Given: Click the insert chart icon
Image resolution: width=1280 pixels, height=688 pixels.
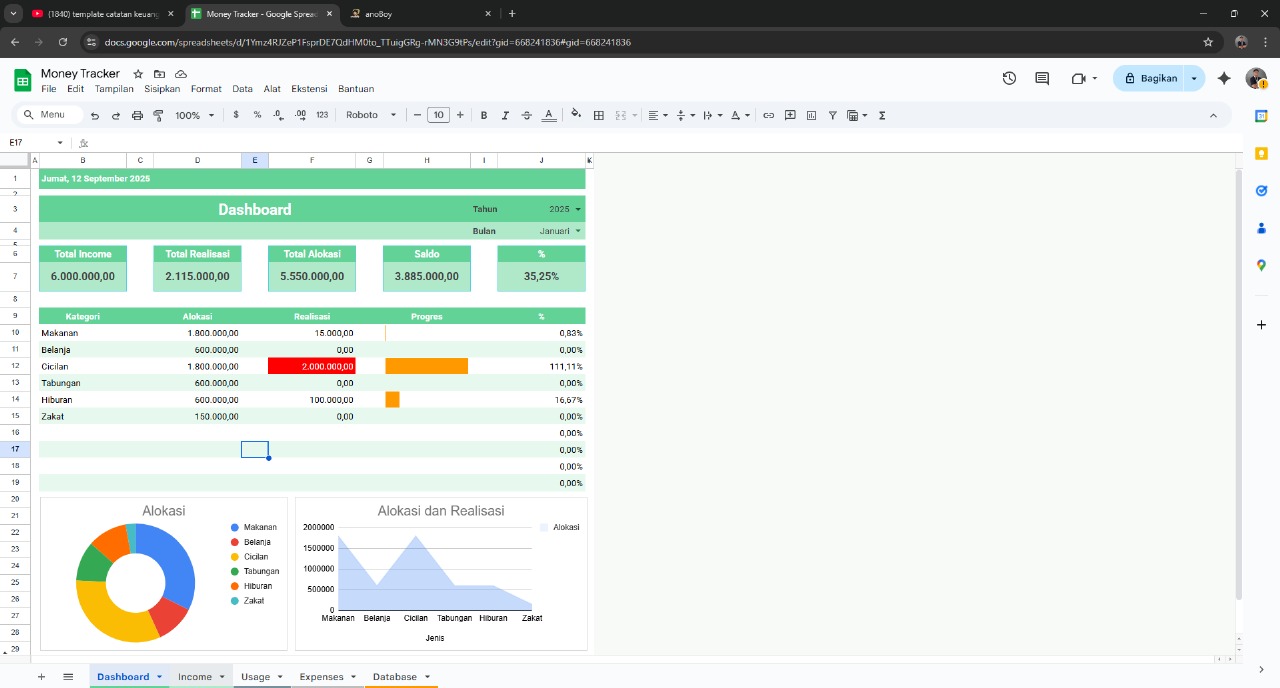Looking at the screenshot, I should pos(811,115).
